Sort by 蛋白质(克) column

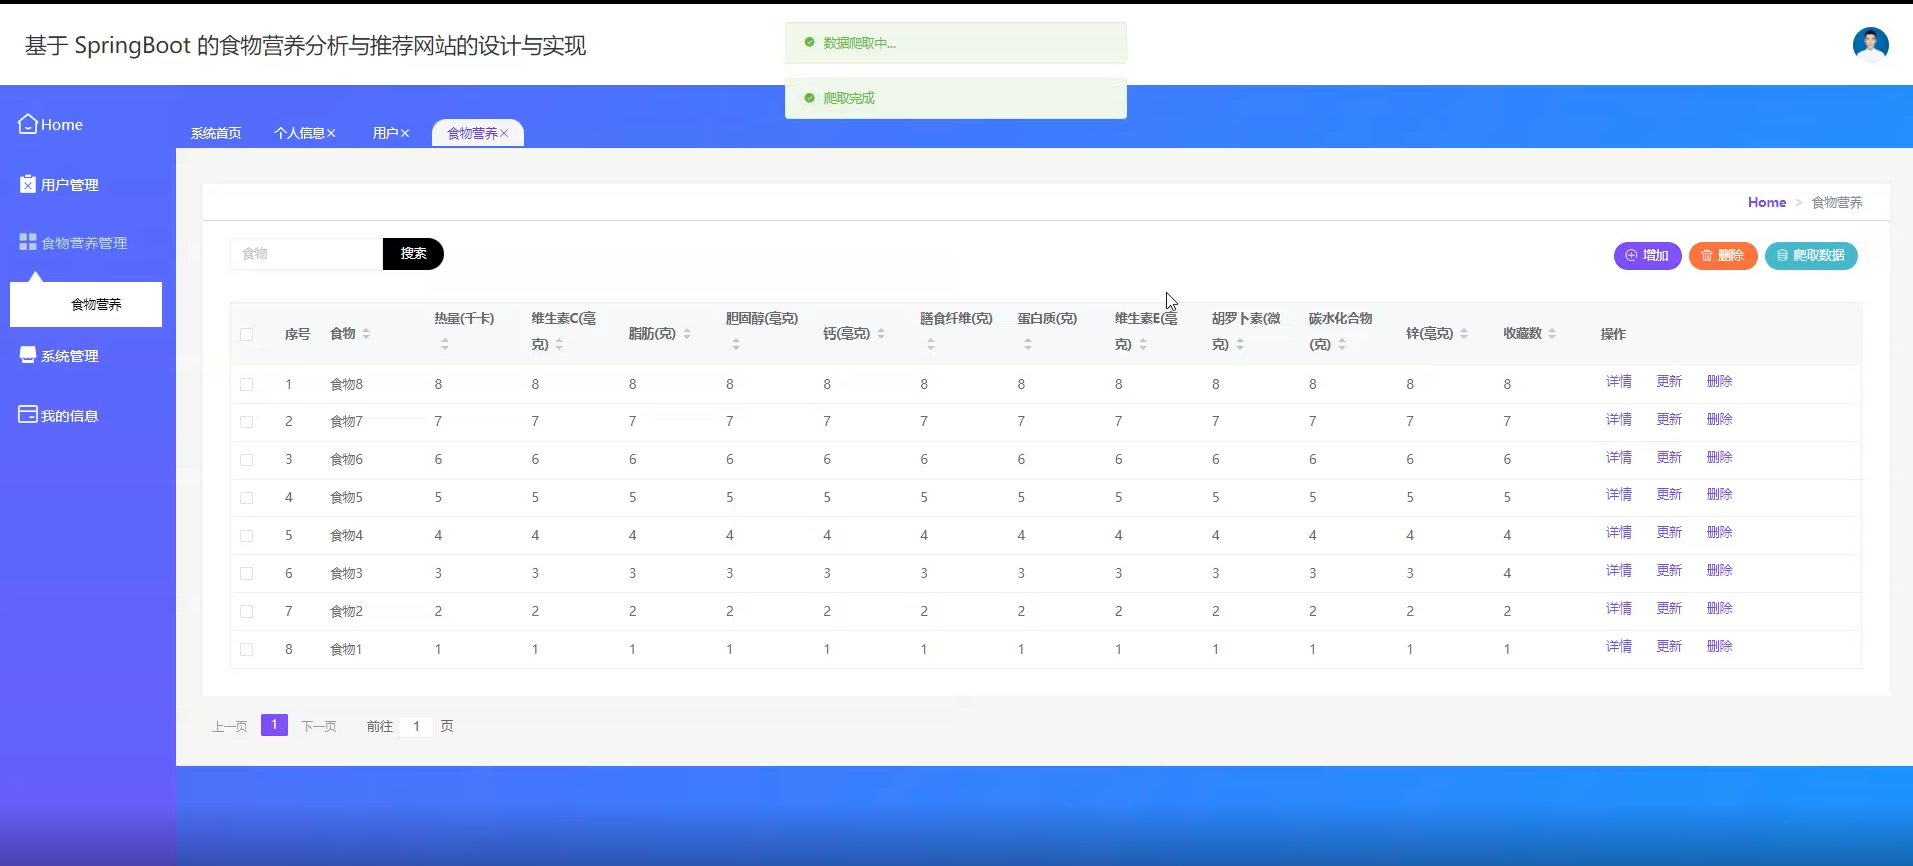coord(1028,344)
